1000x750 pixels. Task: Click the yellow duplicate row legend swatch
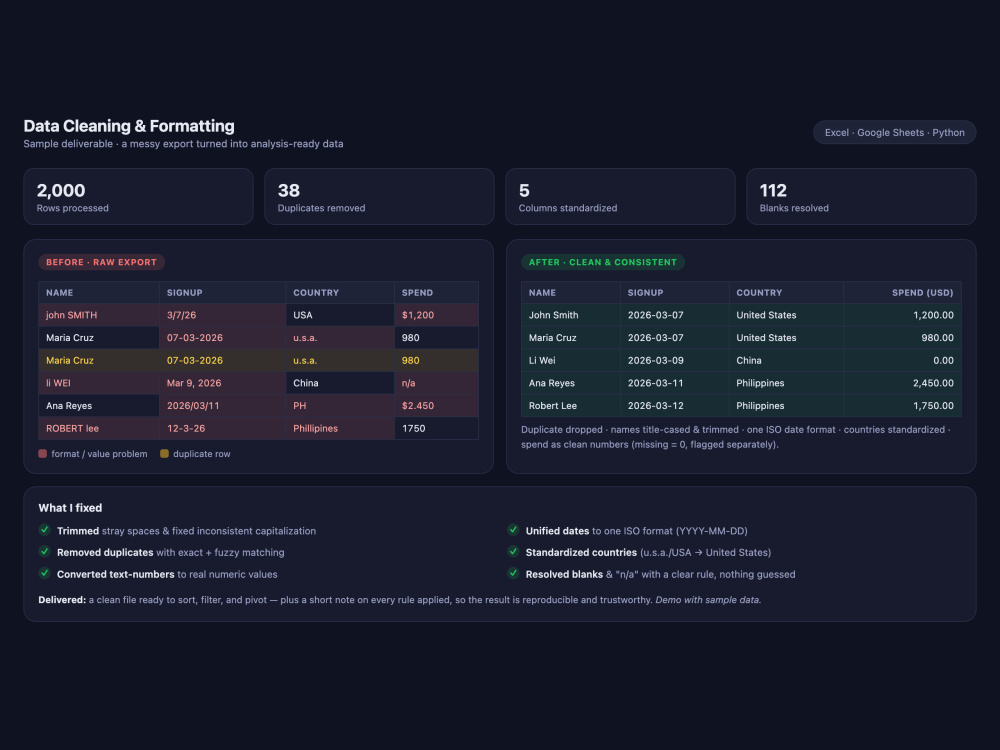pyautogui.click(x=165, y=453)
